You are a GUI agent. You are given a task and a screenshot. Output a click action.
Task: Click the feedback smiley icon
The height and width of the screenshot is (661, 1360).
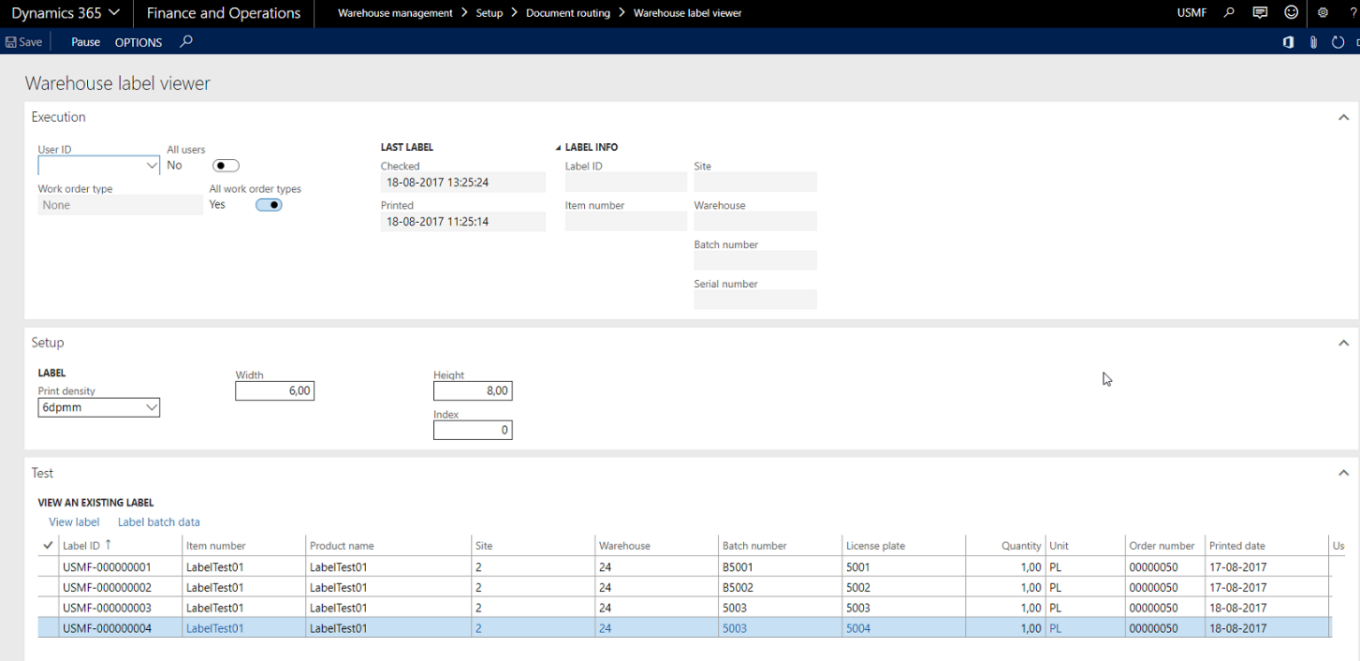[x=1291, y=12]
